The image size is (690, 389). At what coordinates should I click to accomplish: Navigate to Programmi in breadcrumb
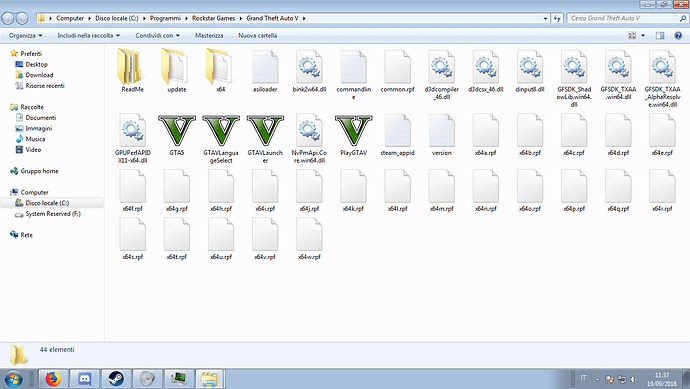(x=165, y=18)
